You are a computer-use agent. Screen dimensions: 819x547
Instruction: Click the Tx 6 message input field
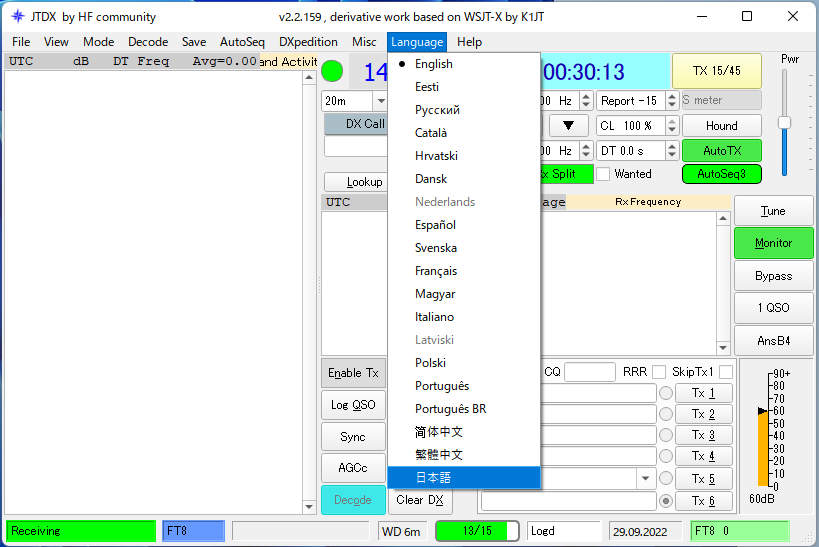(x=568, y=501)
